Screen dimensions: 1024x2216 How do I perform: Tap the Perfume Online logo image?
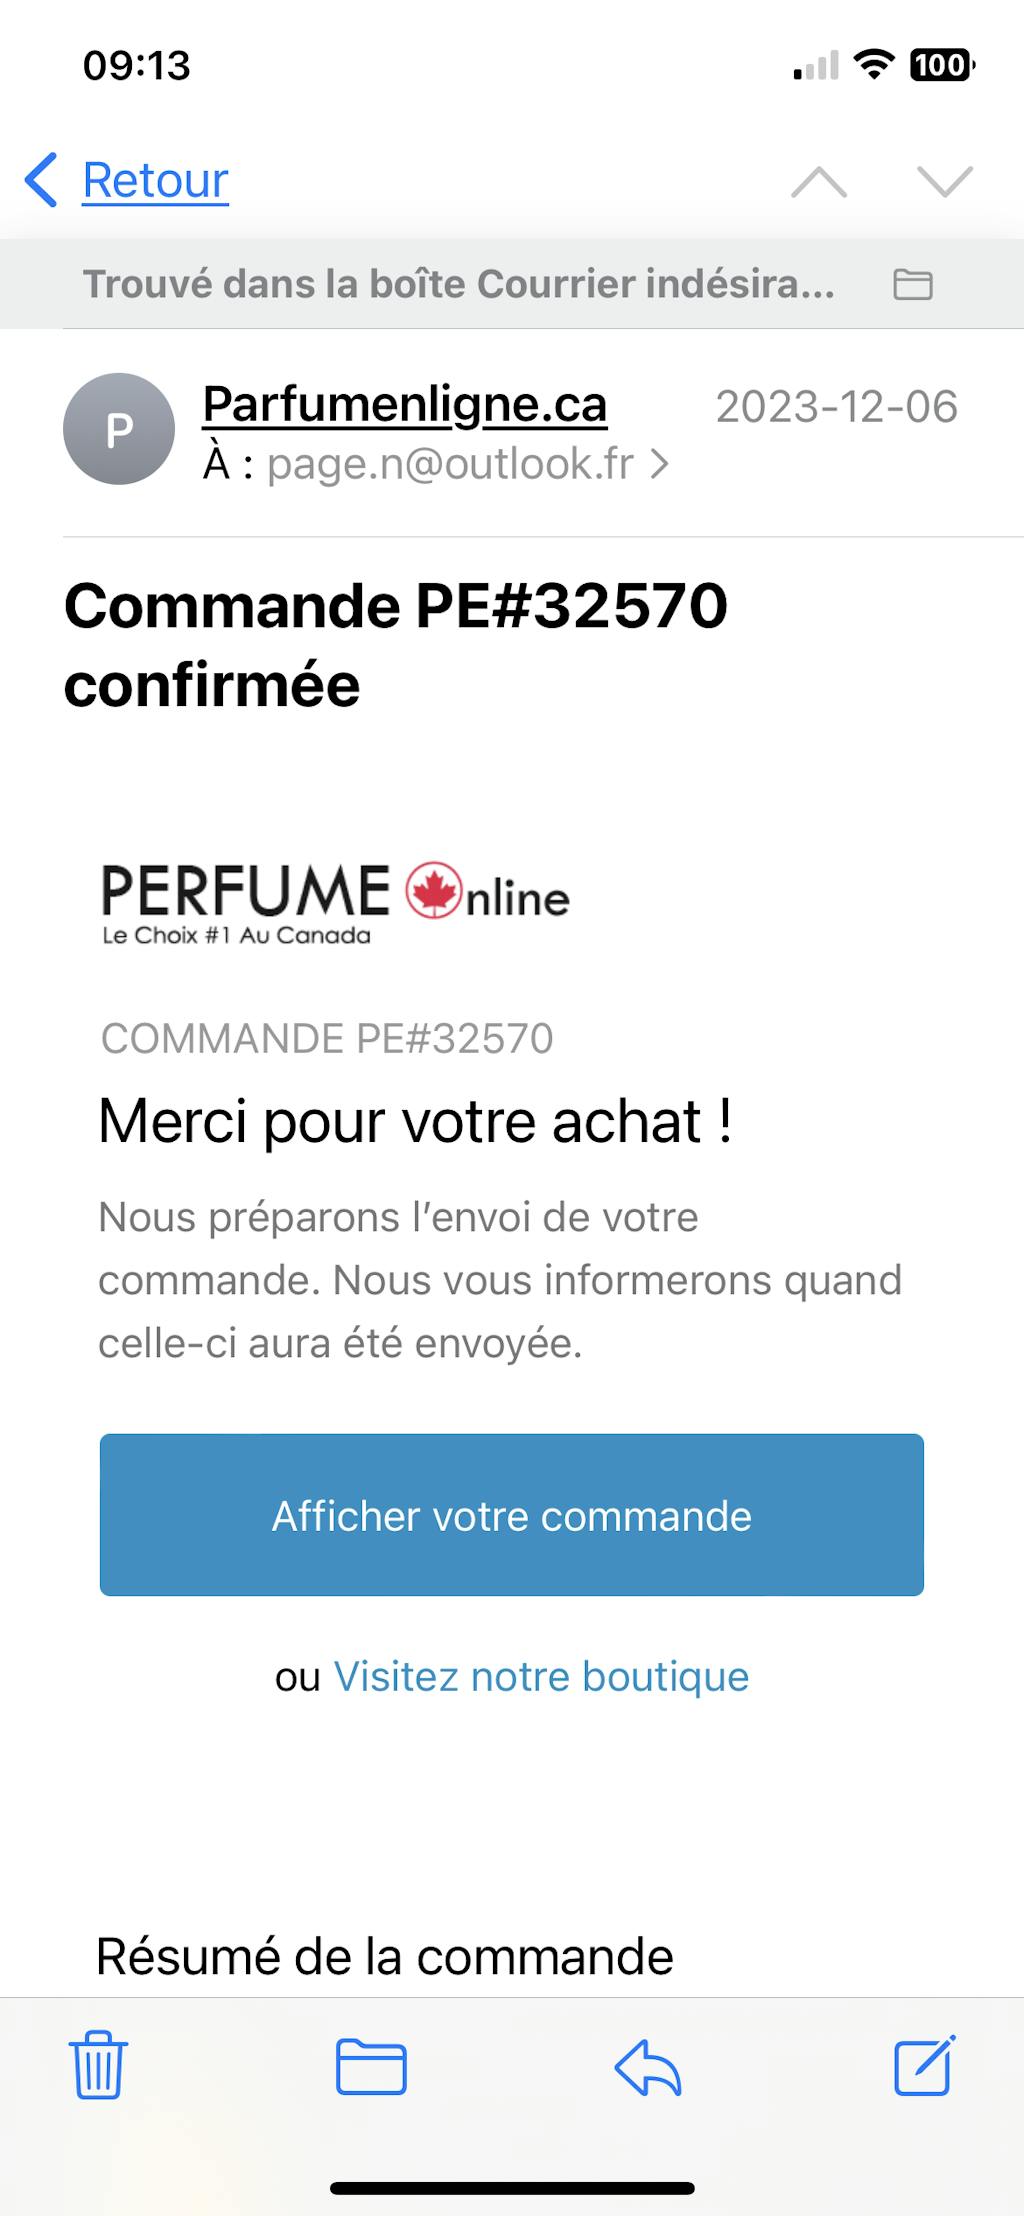click(x=336, y=903)
